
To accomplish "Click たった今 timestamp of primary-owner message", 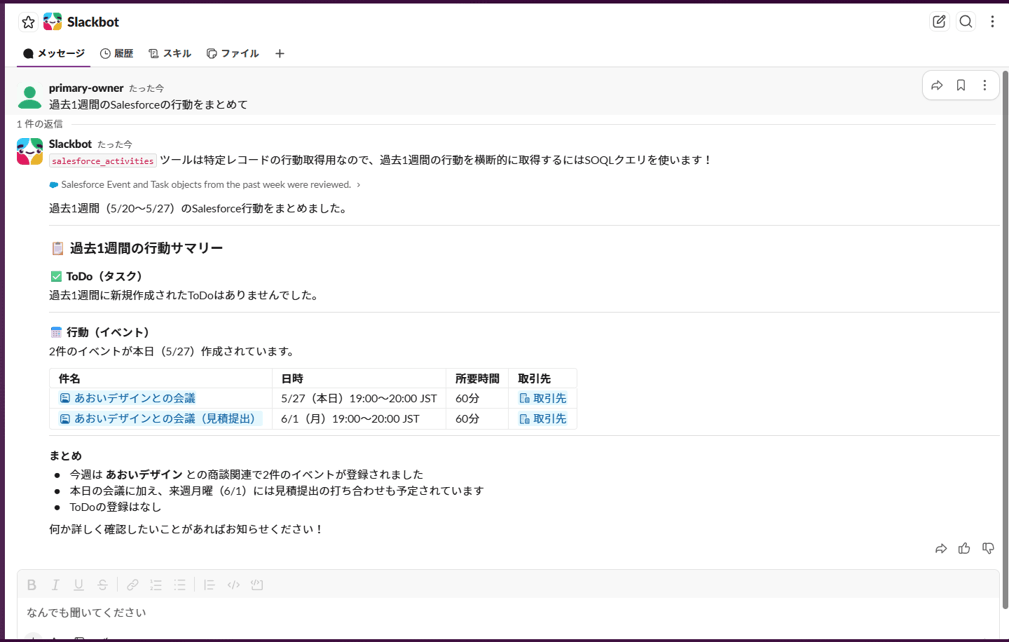I will click(146, 89).
